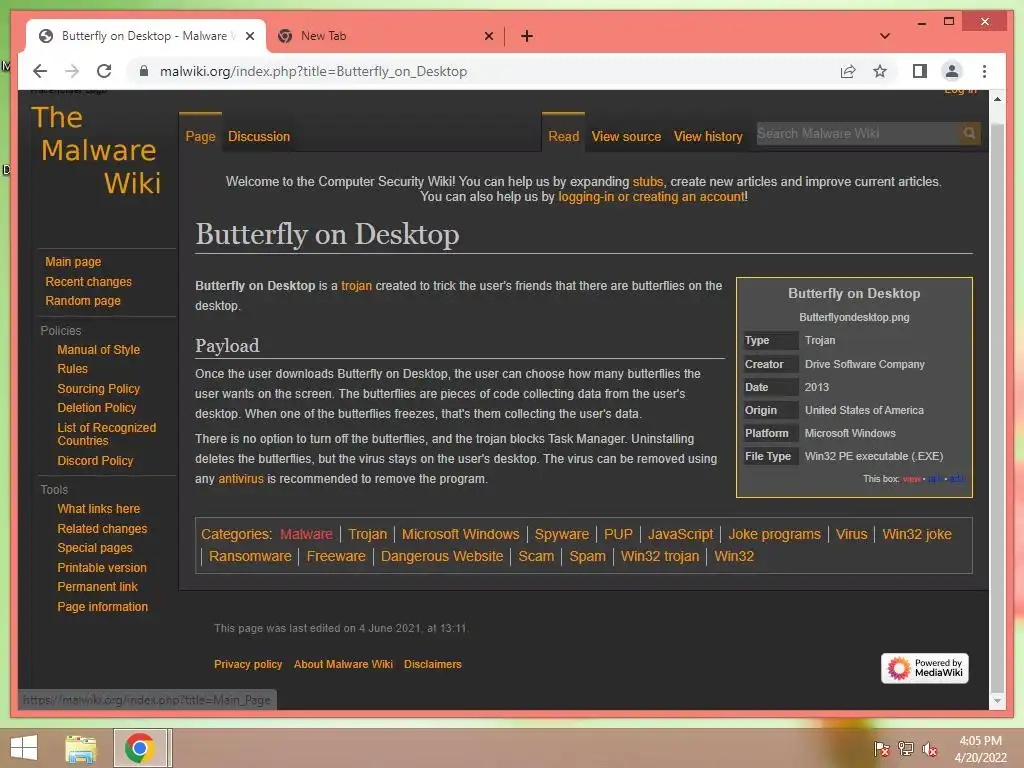Click the address bar URL
Screen dimensions: 1024x768
pos(313,71)
